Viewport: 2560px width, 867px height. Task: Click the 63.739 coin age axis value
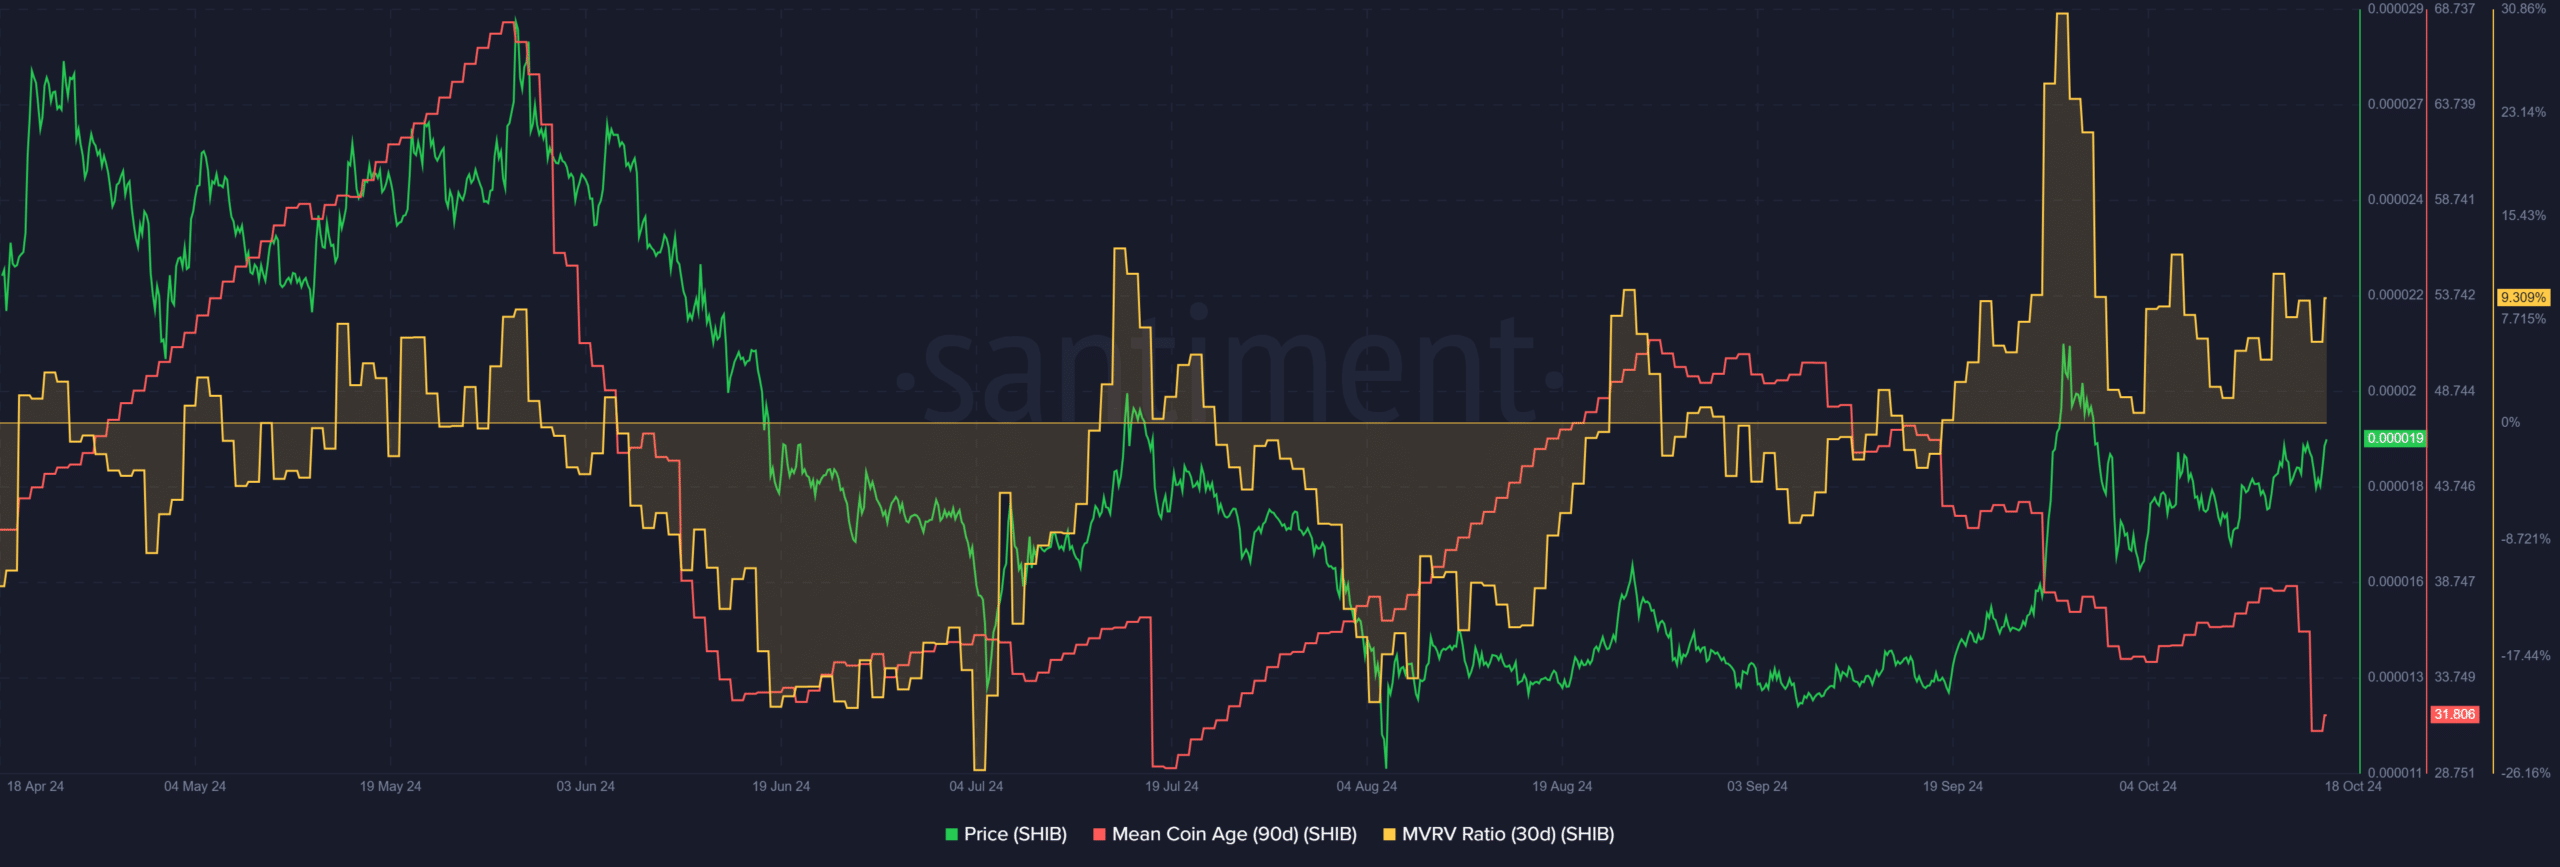coord(2455,104)
